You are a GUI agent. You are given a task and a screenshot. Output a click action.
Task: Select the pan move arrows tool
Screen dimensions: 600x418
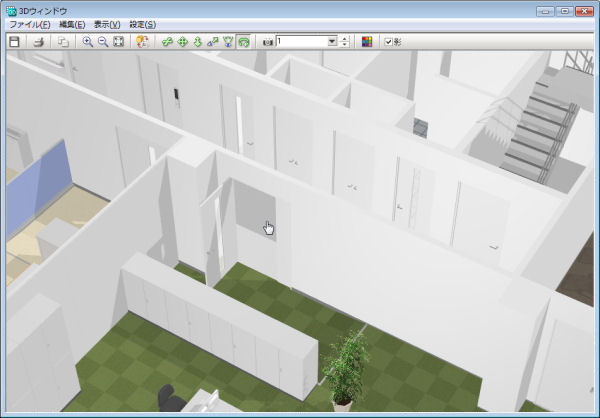coord(182,42)
